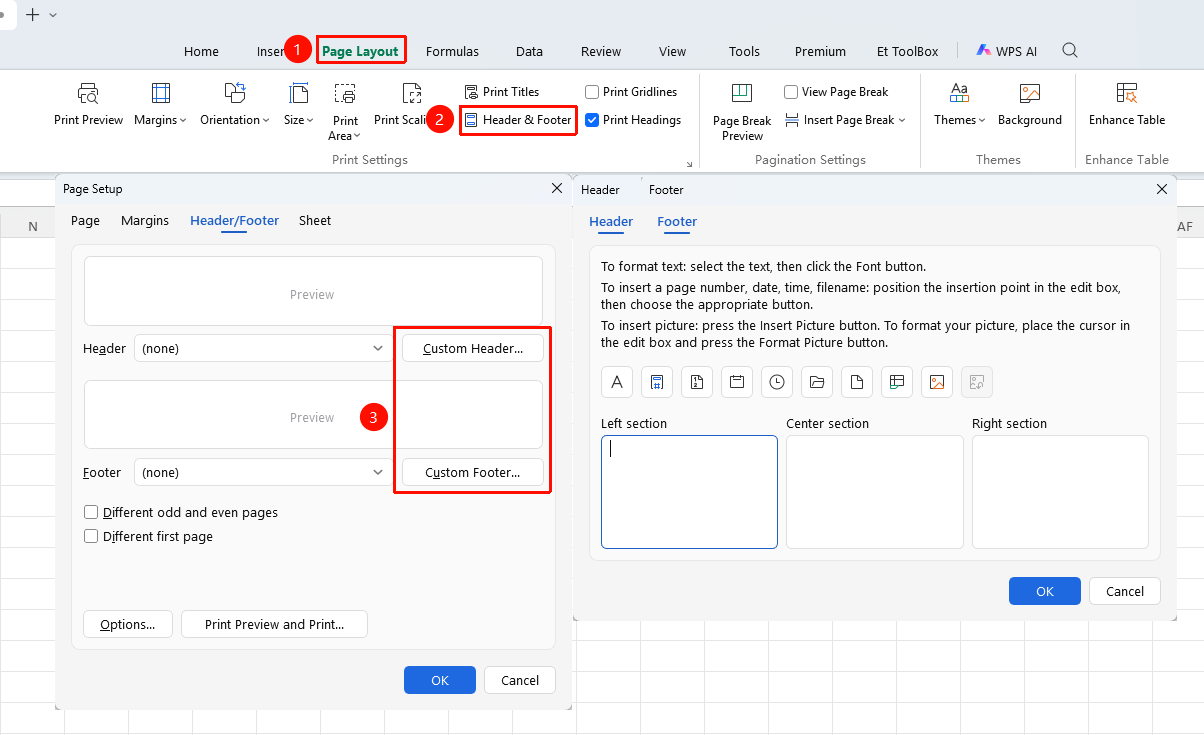Click inside the Center section box
The width and height of the screenshot is (1204, 735).
point(875,492)
